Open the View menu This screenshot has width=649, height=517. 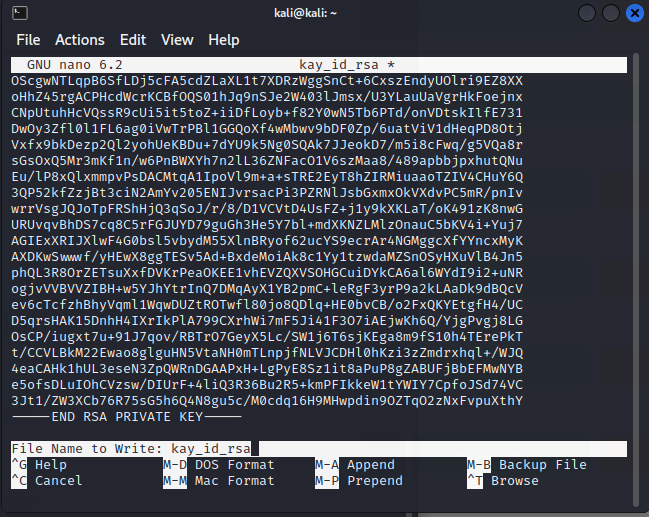[x=177, y=40]
